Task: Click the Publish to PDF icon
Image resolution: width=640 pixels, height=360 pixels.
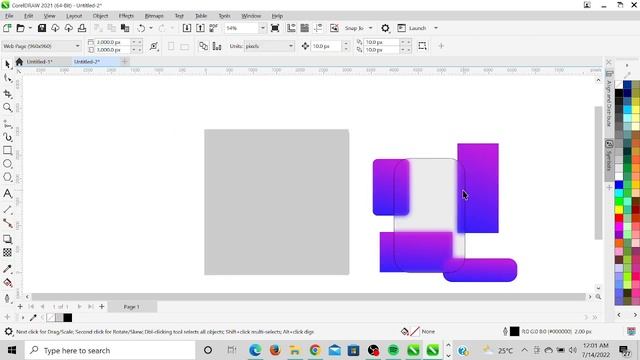Action: [213, 28]
